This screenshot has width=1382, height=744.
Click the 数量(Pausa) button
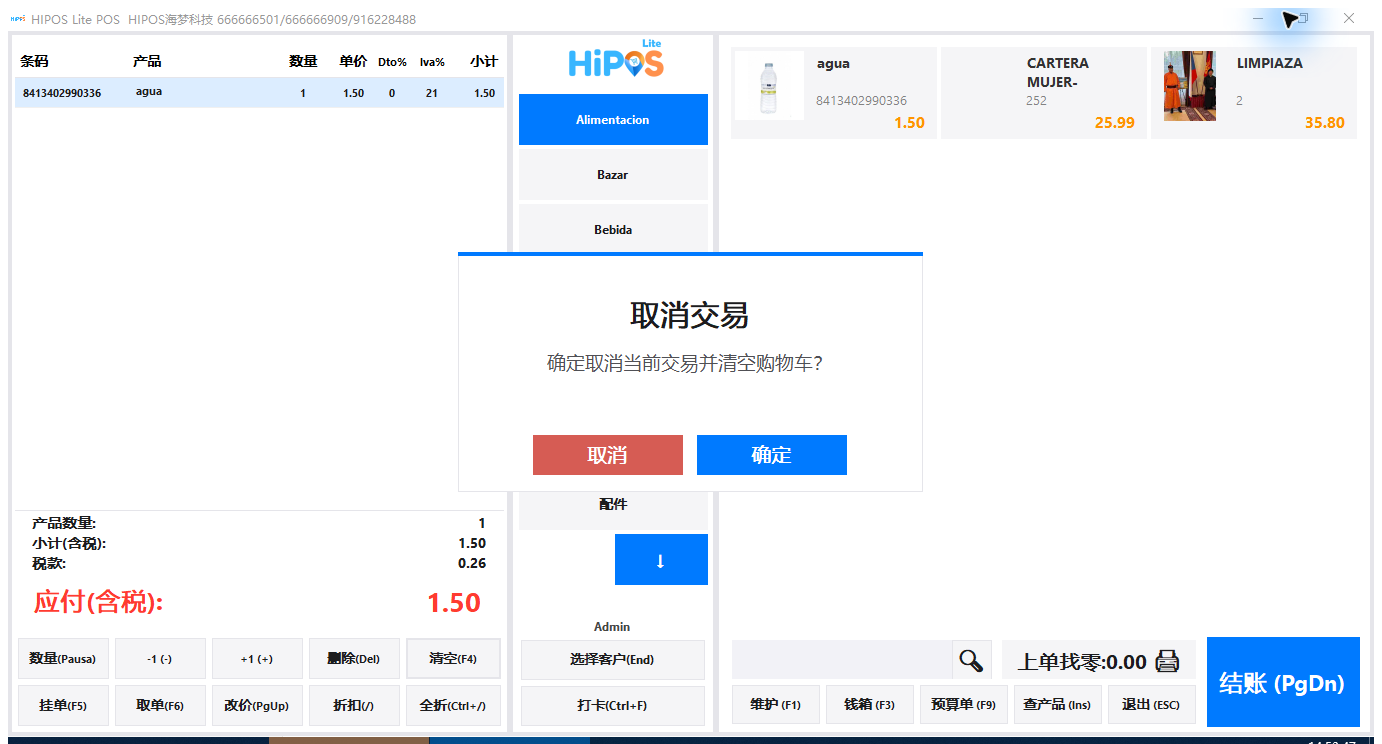pos(63,659)
